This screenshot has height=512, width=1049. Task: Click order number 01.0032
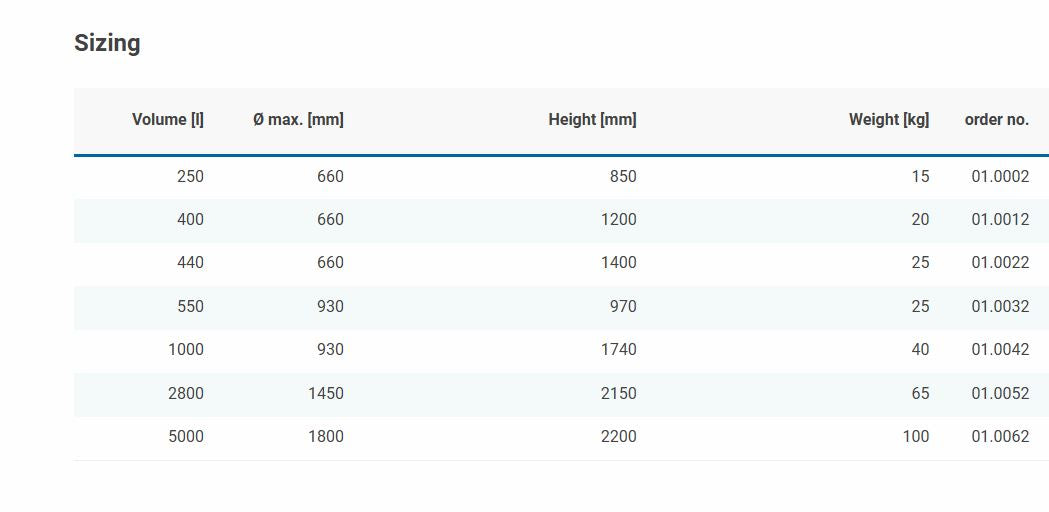1000,307
